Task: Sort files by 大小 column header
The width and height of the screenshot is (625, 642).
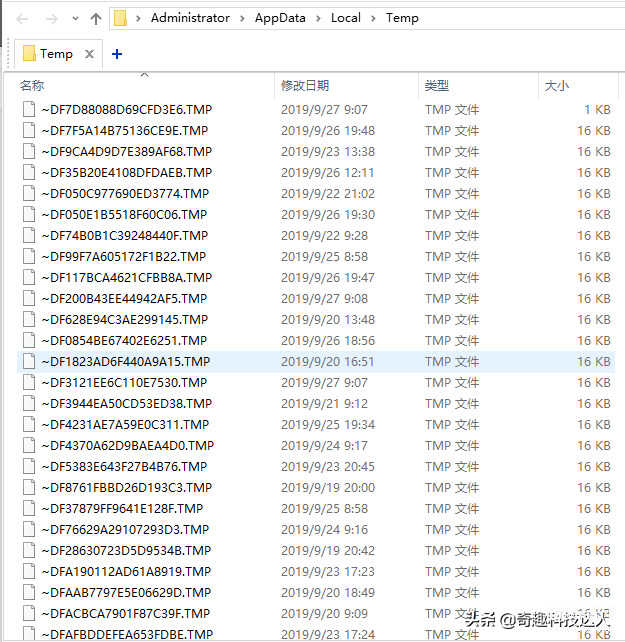Action: click(x=557, y=86)
